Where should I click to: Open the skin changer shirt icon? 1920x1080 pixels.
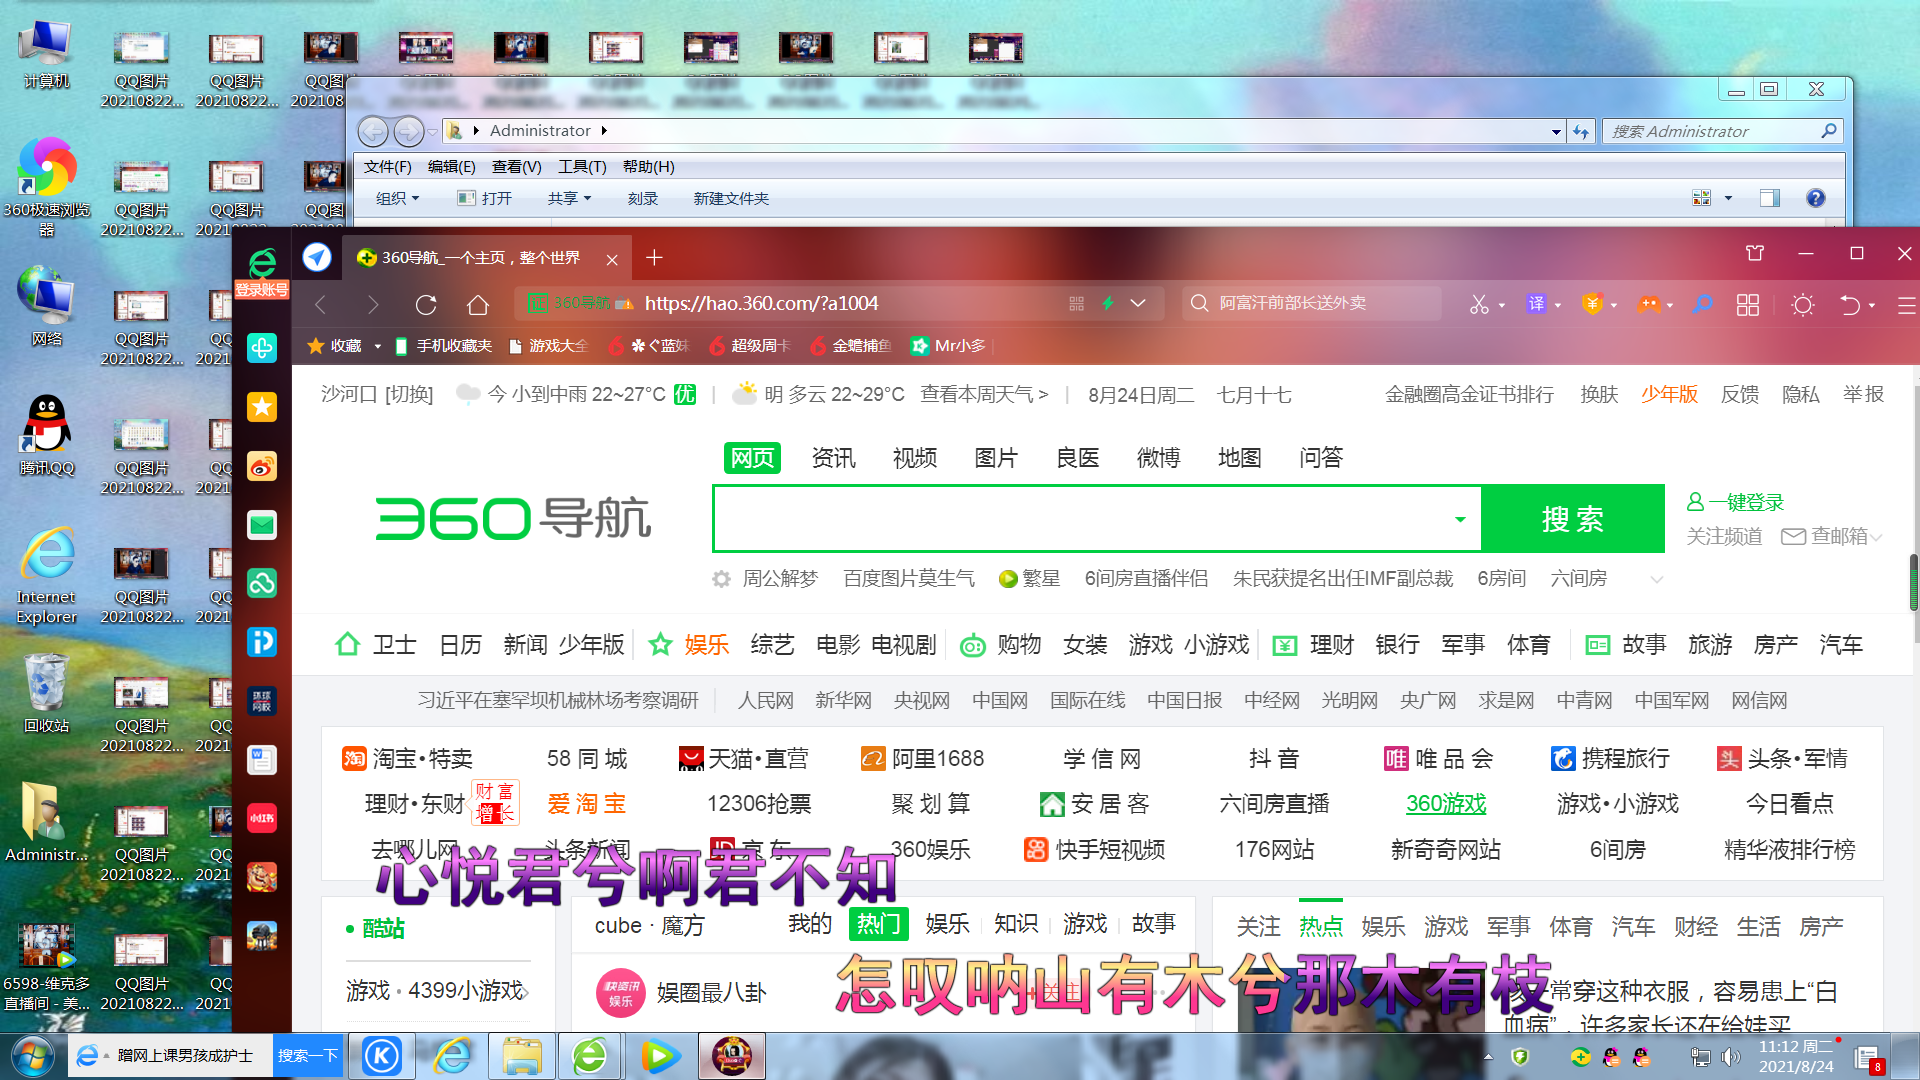[x=1755, y=253]
